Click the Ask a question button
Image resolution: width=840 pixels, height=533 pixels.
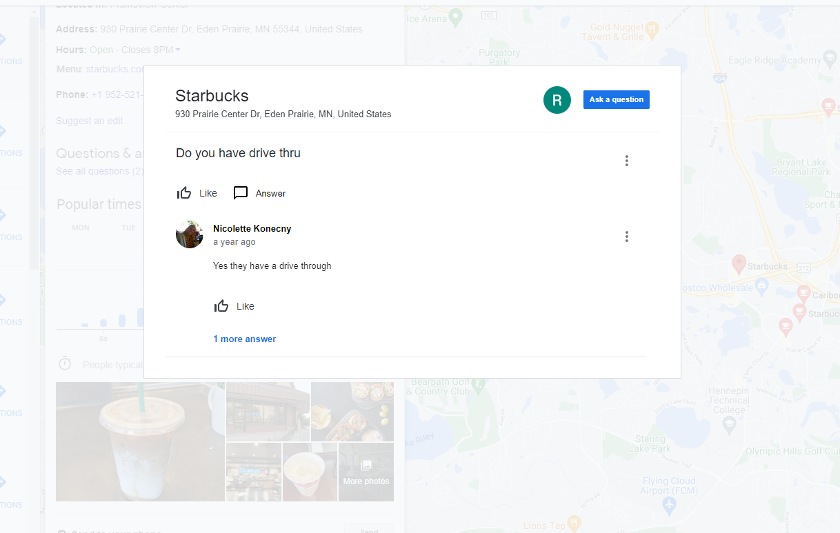coord(616,100)
